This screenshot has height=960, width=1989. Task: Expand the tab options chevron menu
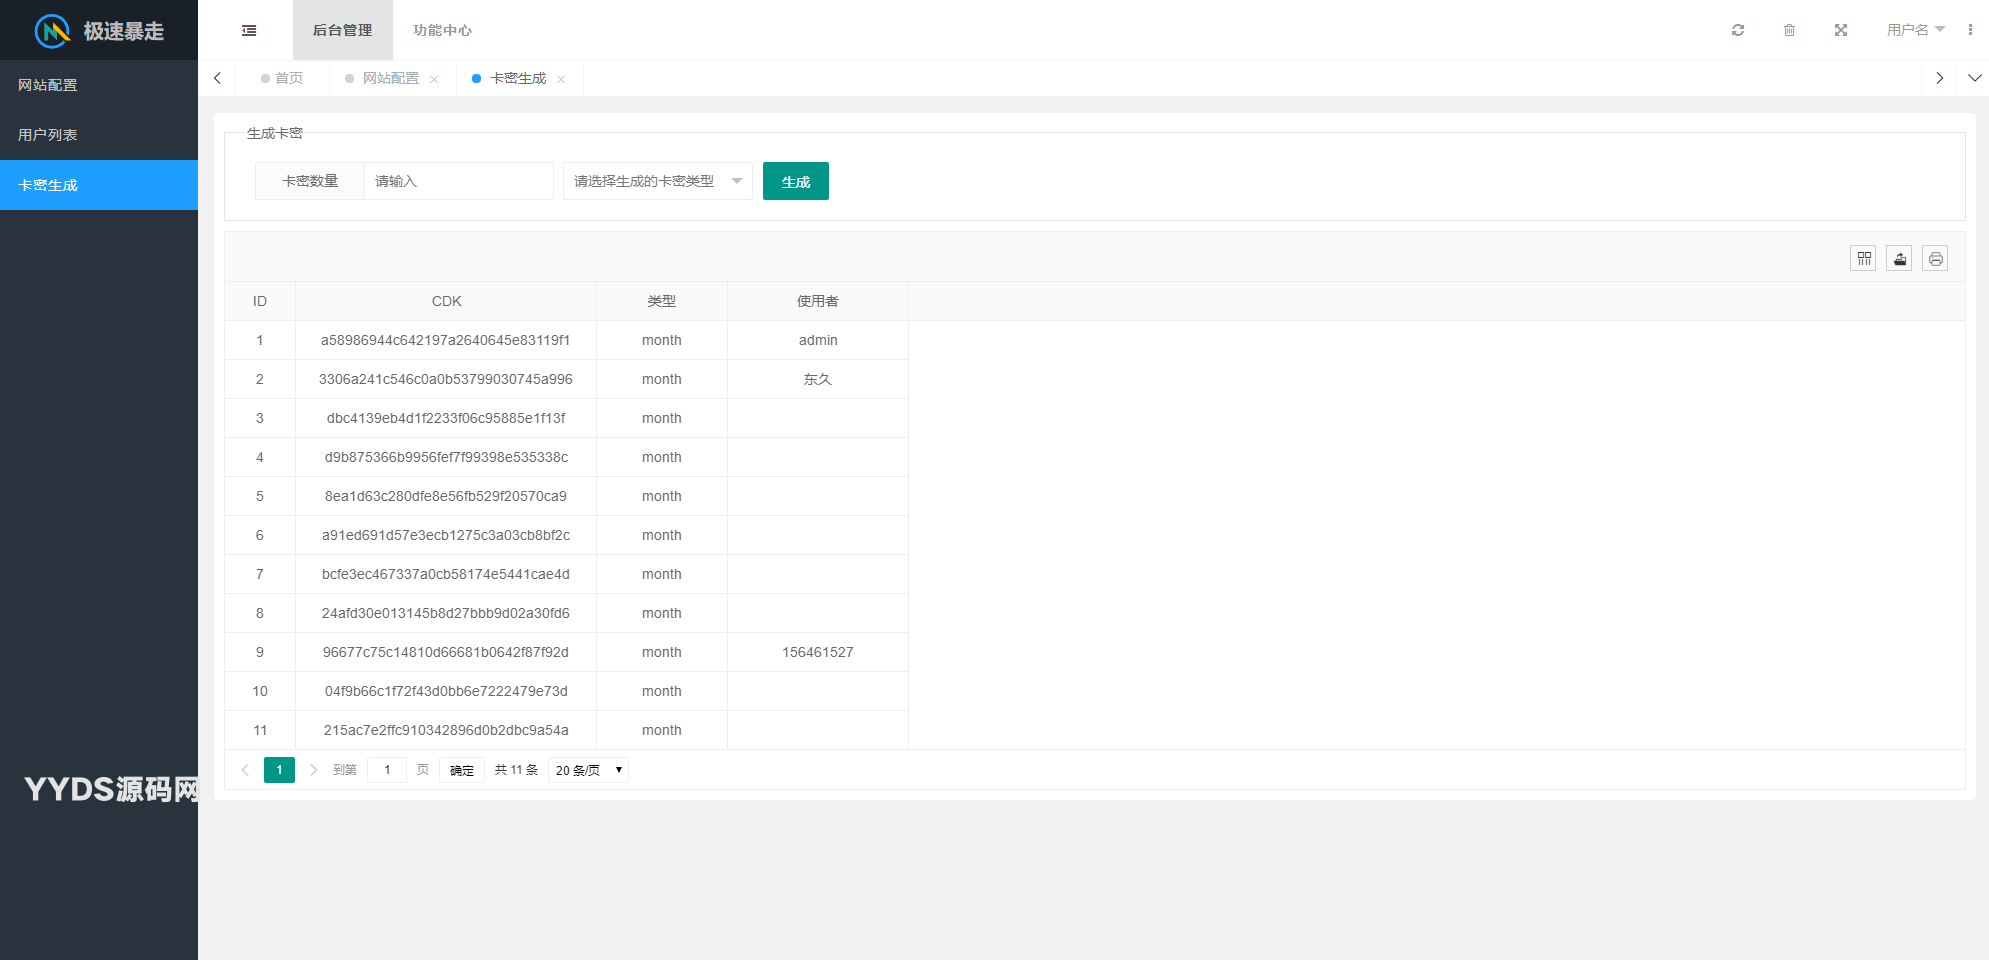[1974, 78]
